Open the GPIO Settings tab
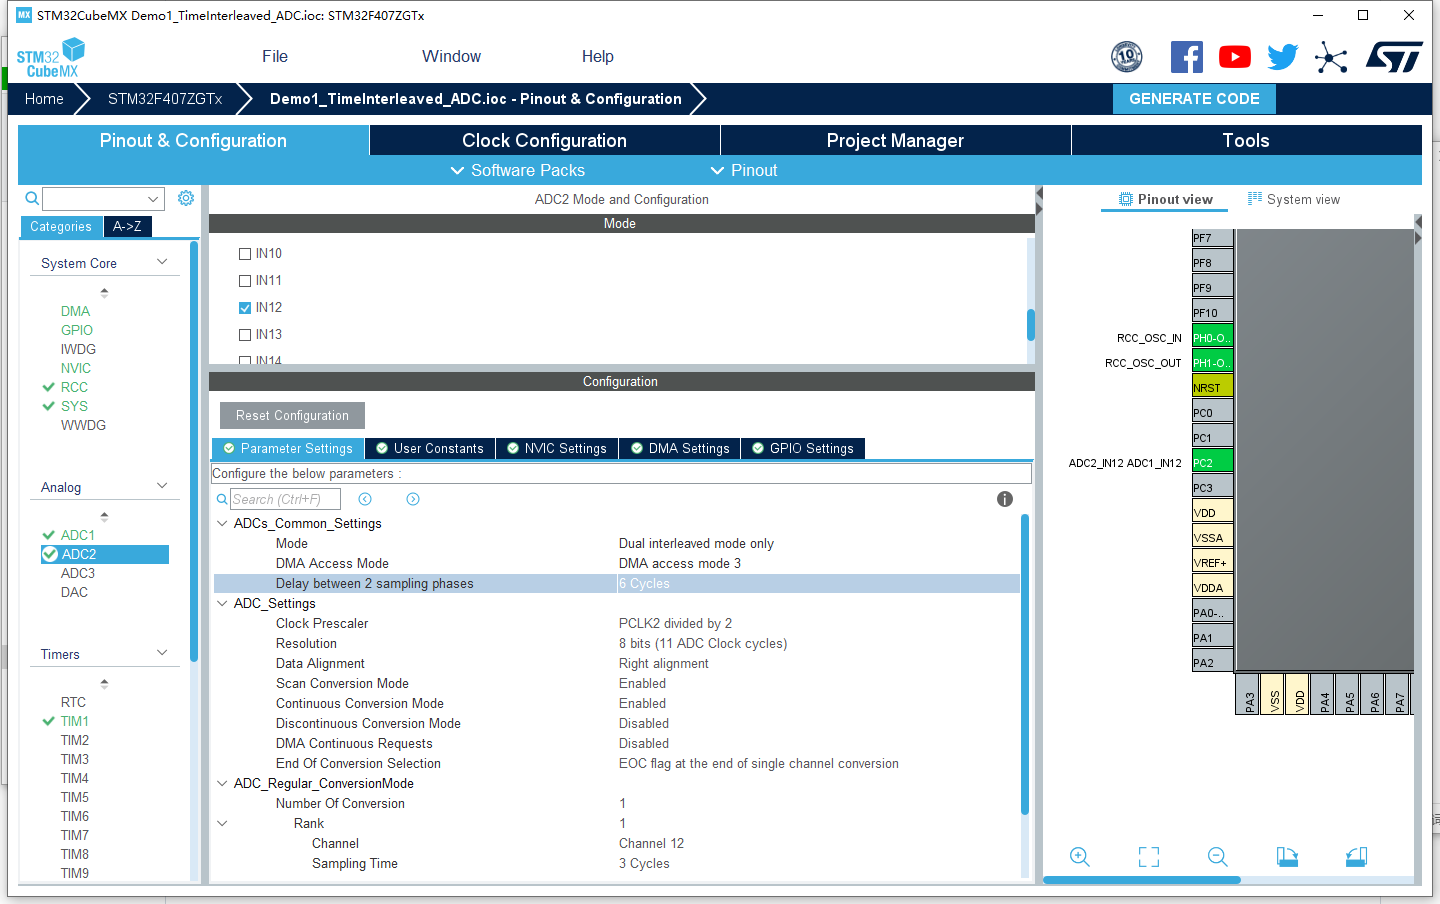The image size is (1440, 904). tap(803, 448)
